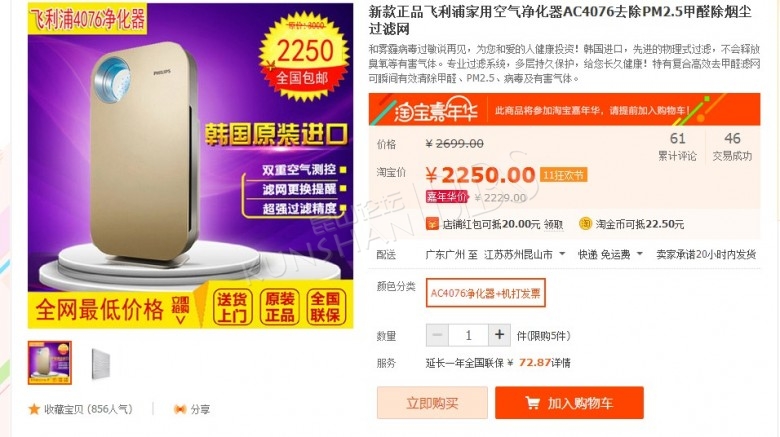Click the 加入购物车 add to cart button

click(x=569, y=403)
